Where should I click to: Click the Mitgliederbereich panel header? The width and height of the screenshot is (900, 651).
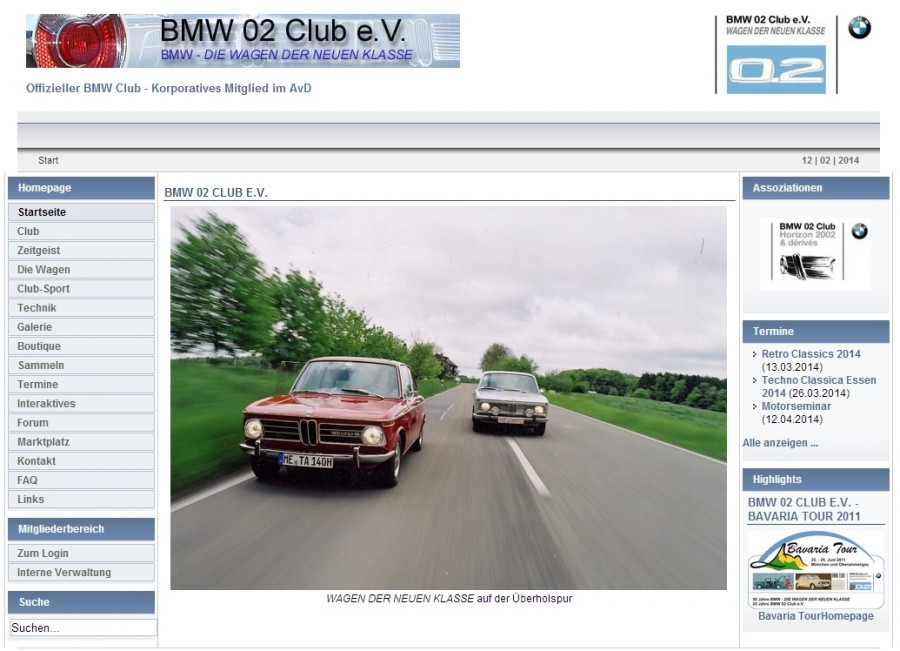tap(82, 529)
